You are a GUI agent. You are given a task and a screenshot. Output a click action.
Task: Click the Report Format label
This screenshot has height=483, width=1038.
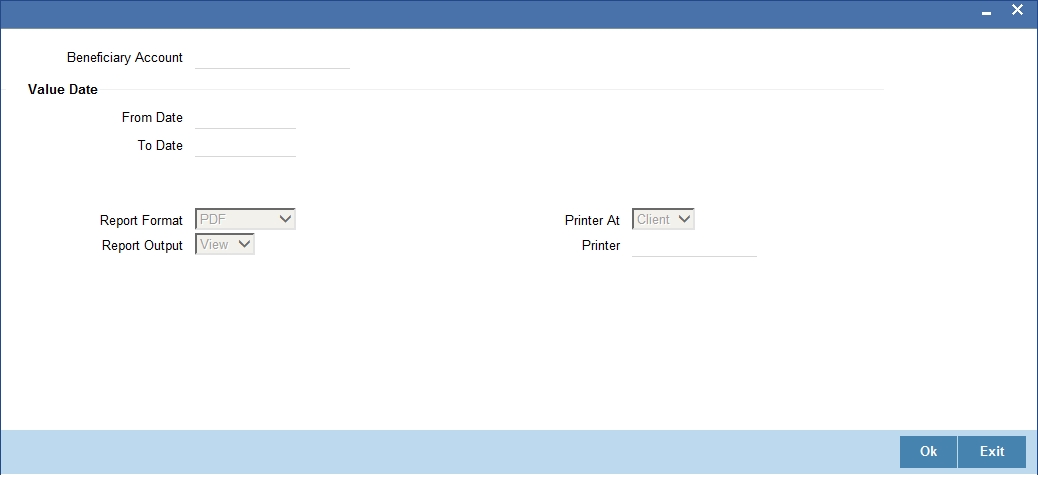(x=141, y=220)
